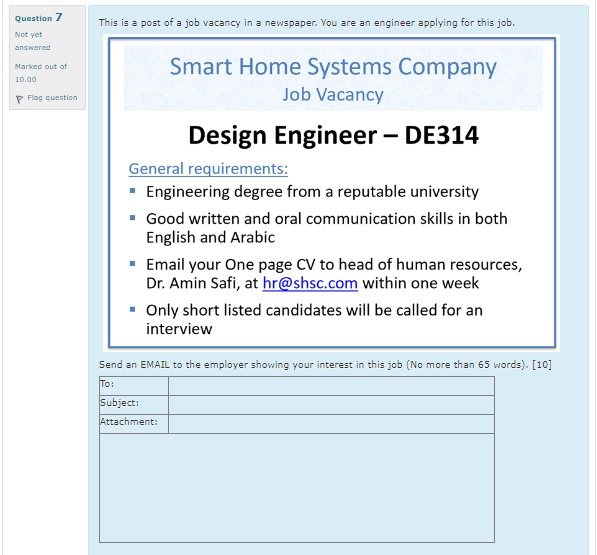Click the 'Smart Home Systems Company' title

click(333, 67)
